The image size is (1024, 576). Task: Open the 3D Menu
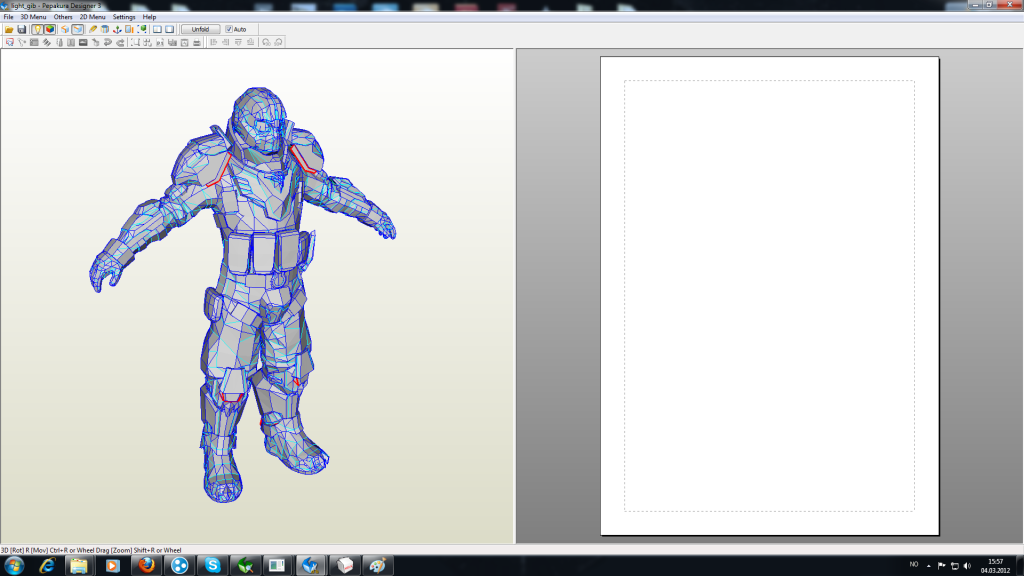(33, 17)
